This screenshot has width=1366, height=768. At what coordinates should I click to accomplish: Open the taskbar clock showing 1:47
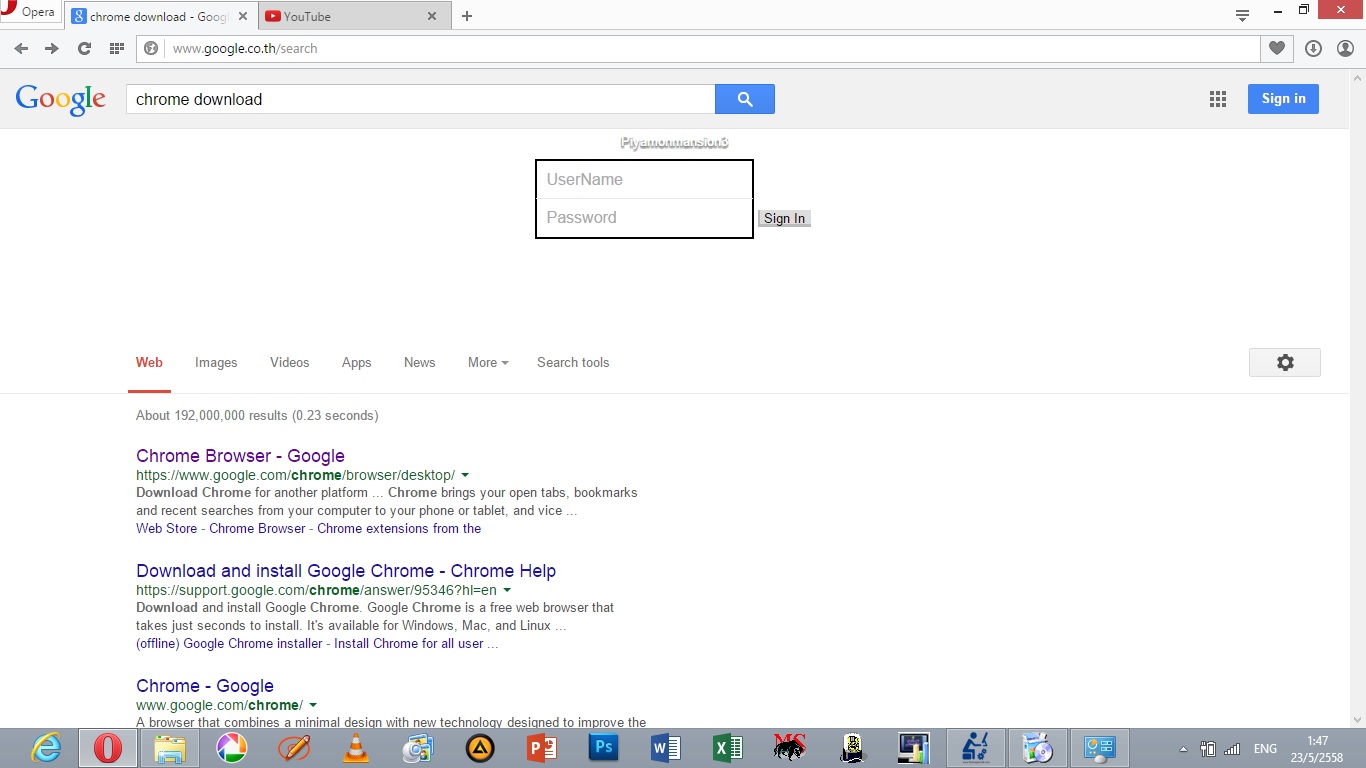click(x=1317, y=749)
